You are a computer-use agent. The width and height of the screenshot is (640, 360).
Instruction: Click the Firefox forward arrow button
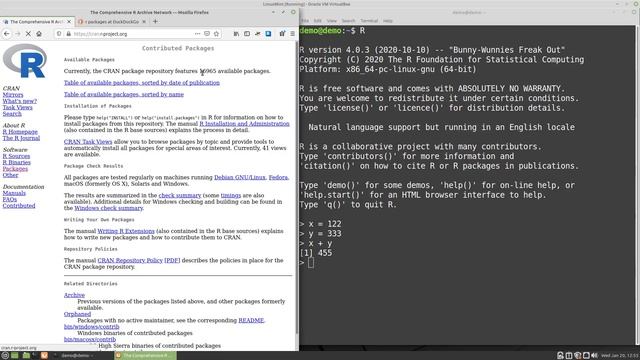(x=18, y=34)
